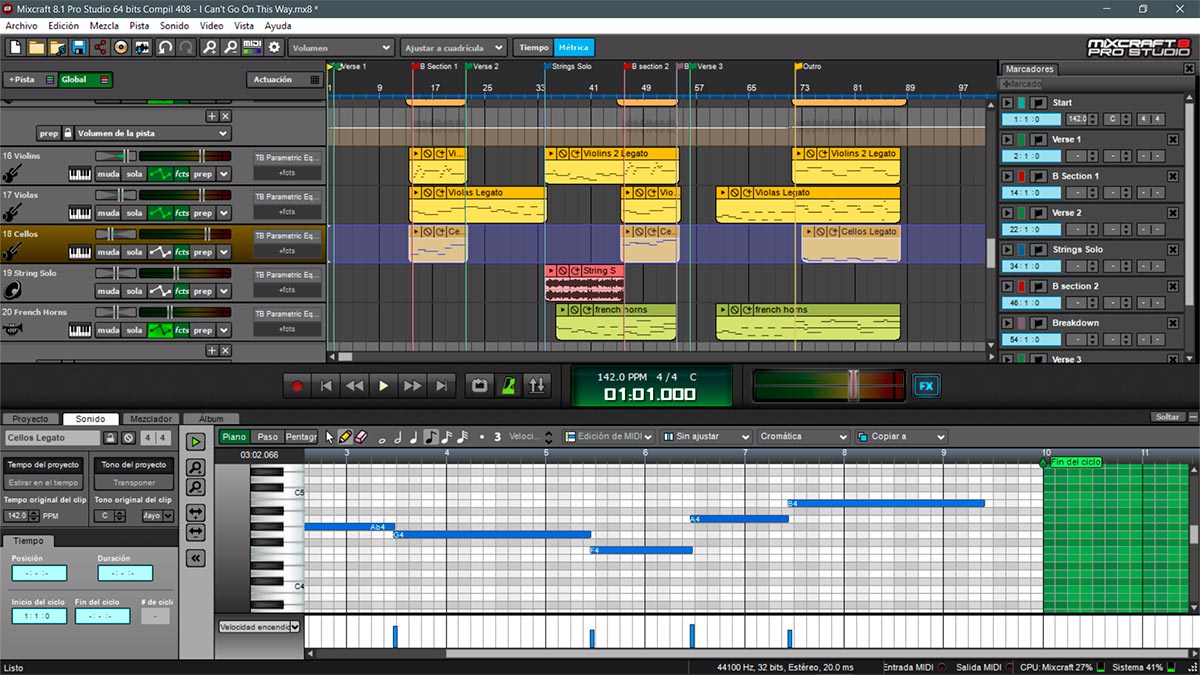
Task: Click +fcts to add effect on 17 Violas
Action: tap(288, 212)
